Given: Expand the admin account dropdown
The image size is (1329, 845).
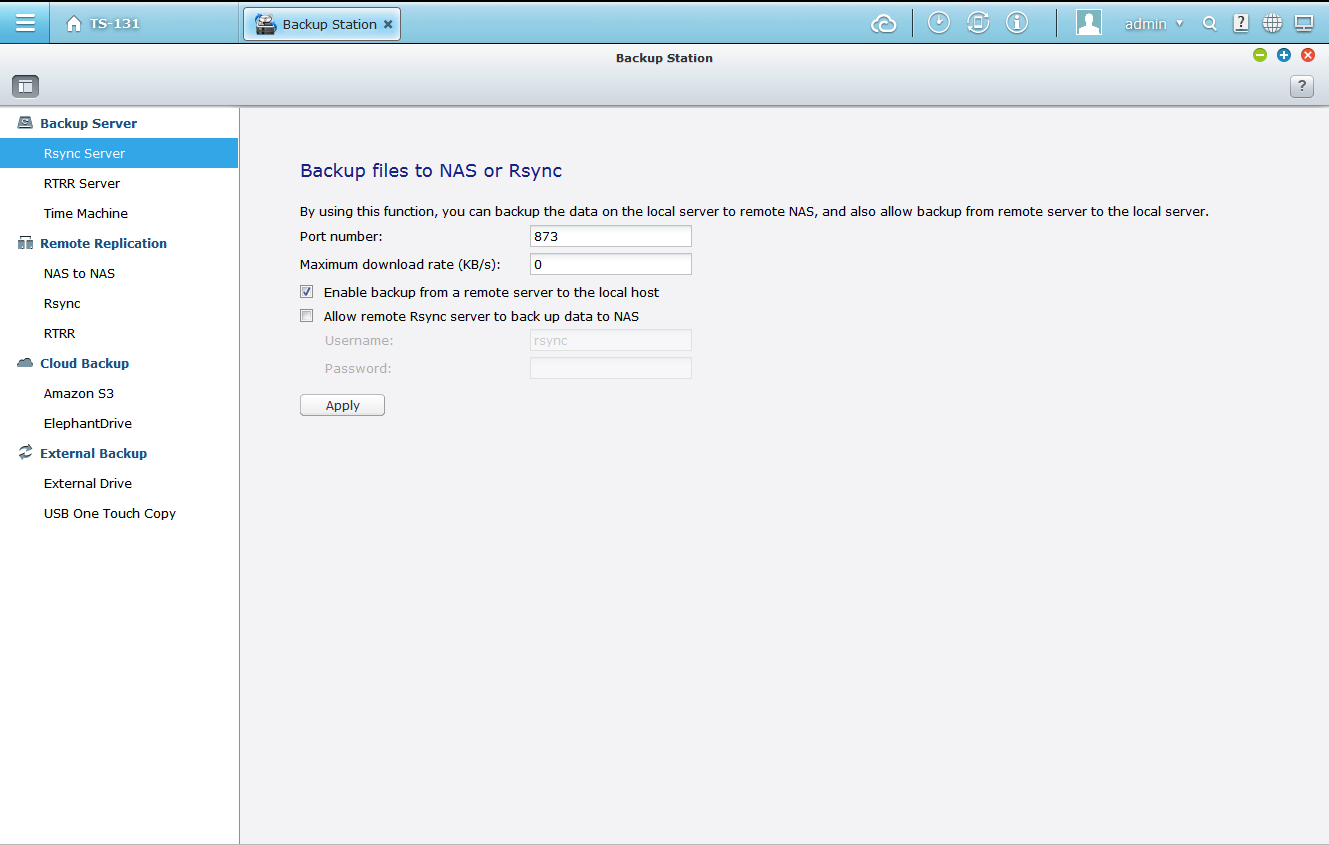Looking at the screenshot, I should point(1154,24).
